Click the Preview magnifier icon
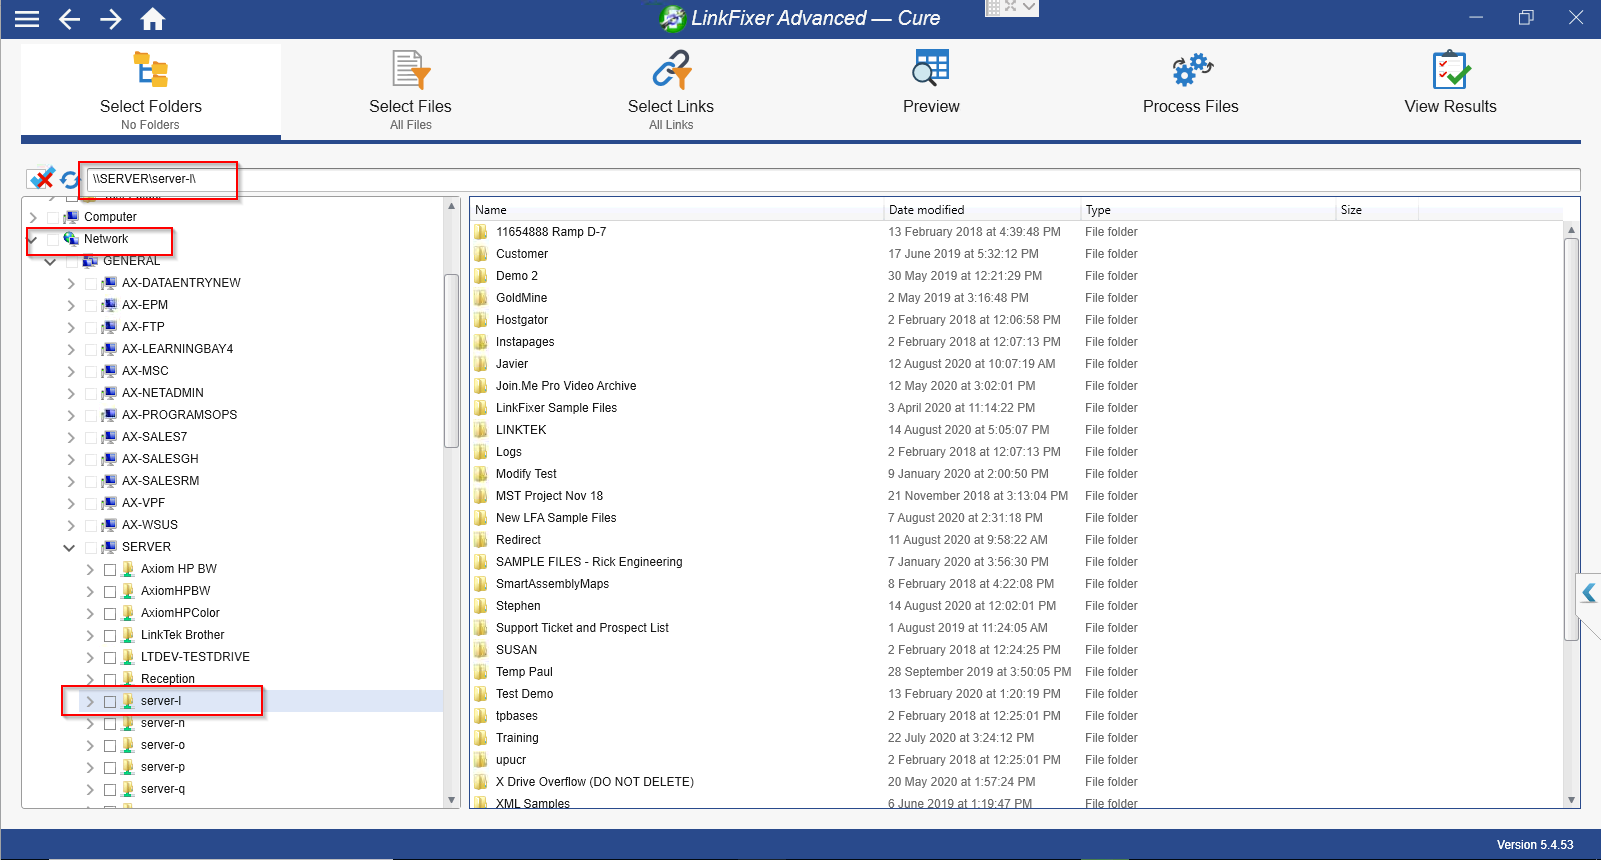 [931, 70]
